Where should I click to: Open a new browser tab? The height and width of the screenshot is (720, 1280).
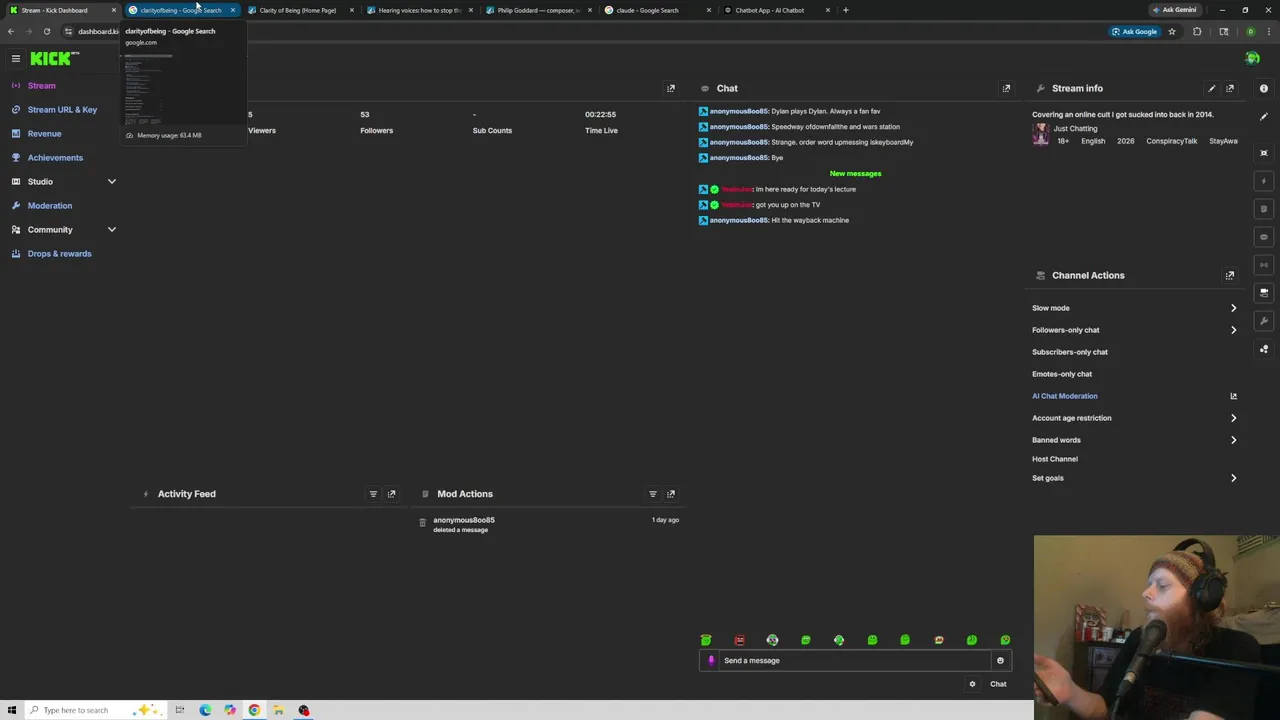(846, 10)
